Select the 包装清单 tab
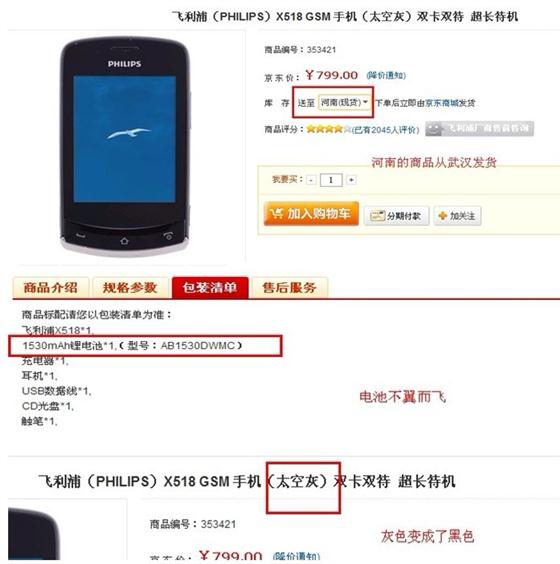Viewport: 560px width, 564px height. click(x=210, y=288)
